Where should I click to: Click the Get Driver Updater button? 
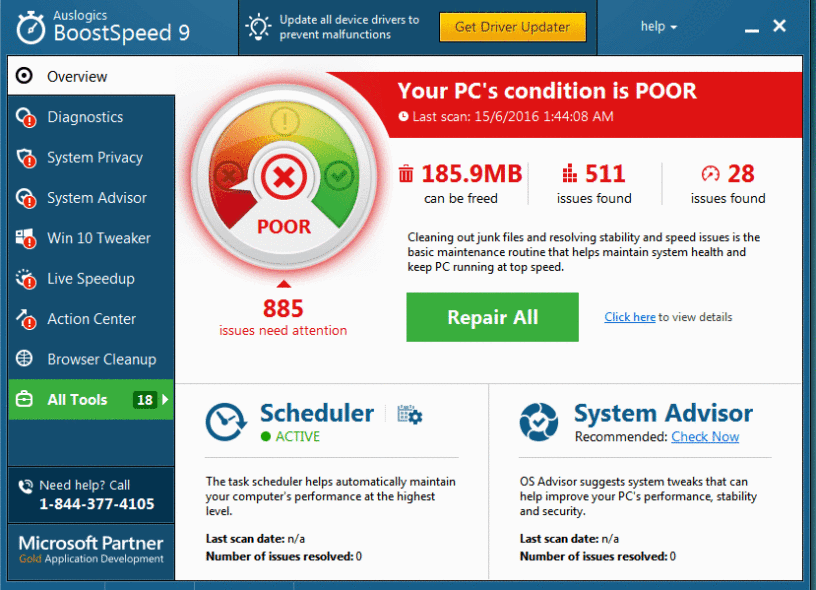[x=513, y=27]
